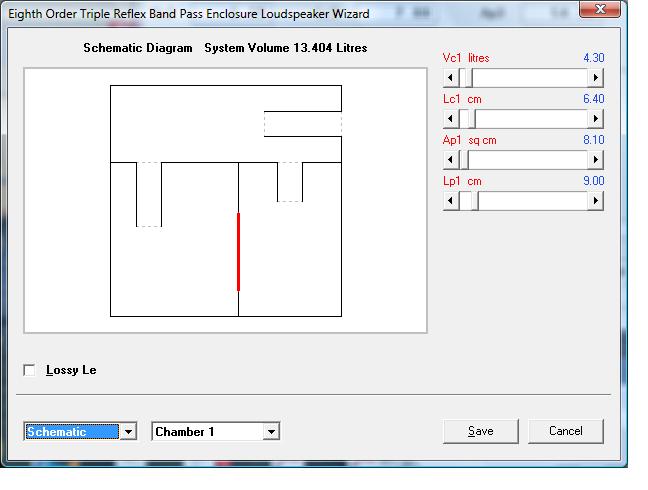
Task: Click the Vc1 slider right arrow
Action: point(596,78)
